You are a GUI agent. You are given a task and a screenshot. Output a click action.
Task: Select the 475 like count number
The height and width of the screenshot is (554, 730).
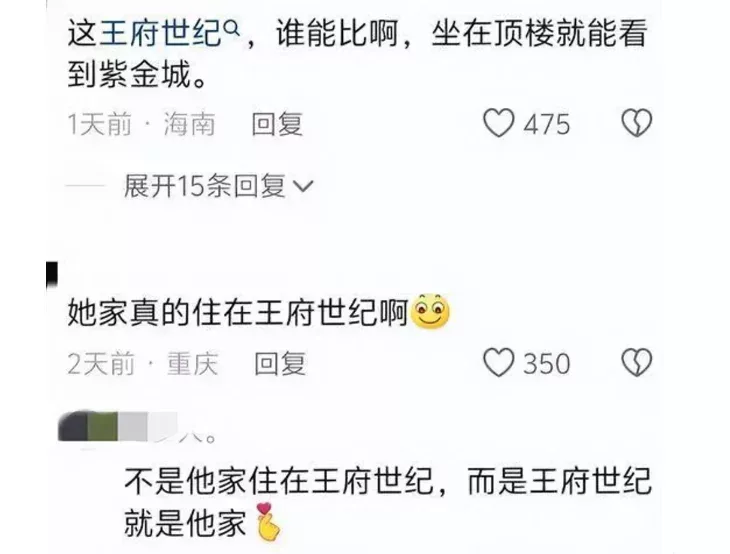click(x=547, y=124)
